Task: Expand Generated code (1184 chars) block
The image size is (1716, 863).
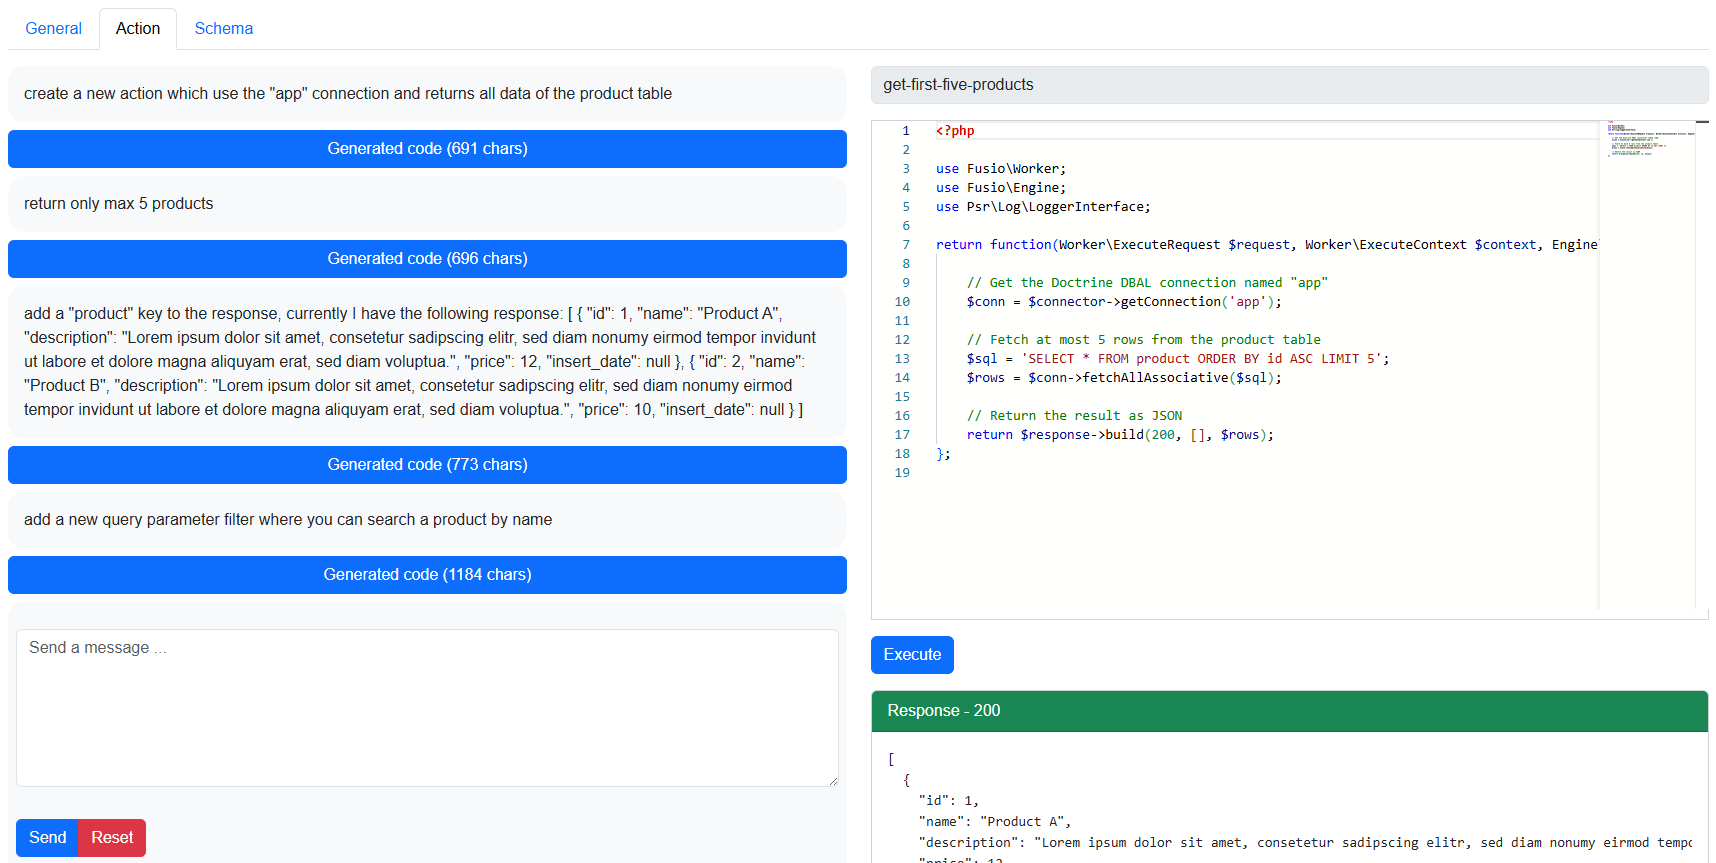Action: tap(427, 575)
